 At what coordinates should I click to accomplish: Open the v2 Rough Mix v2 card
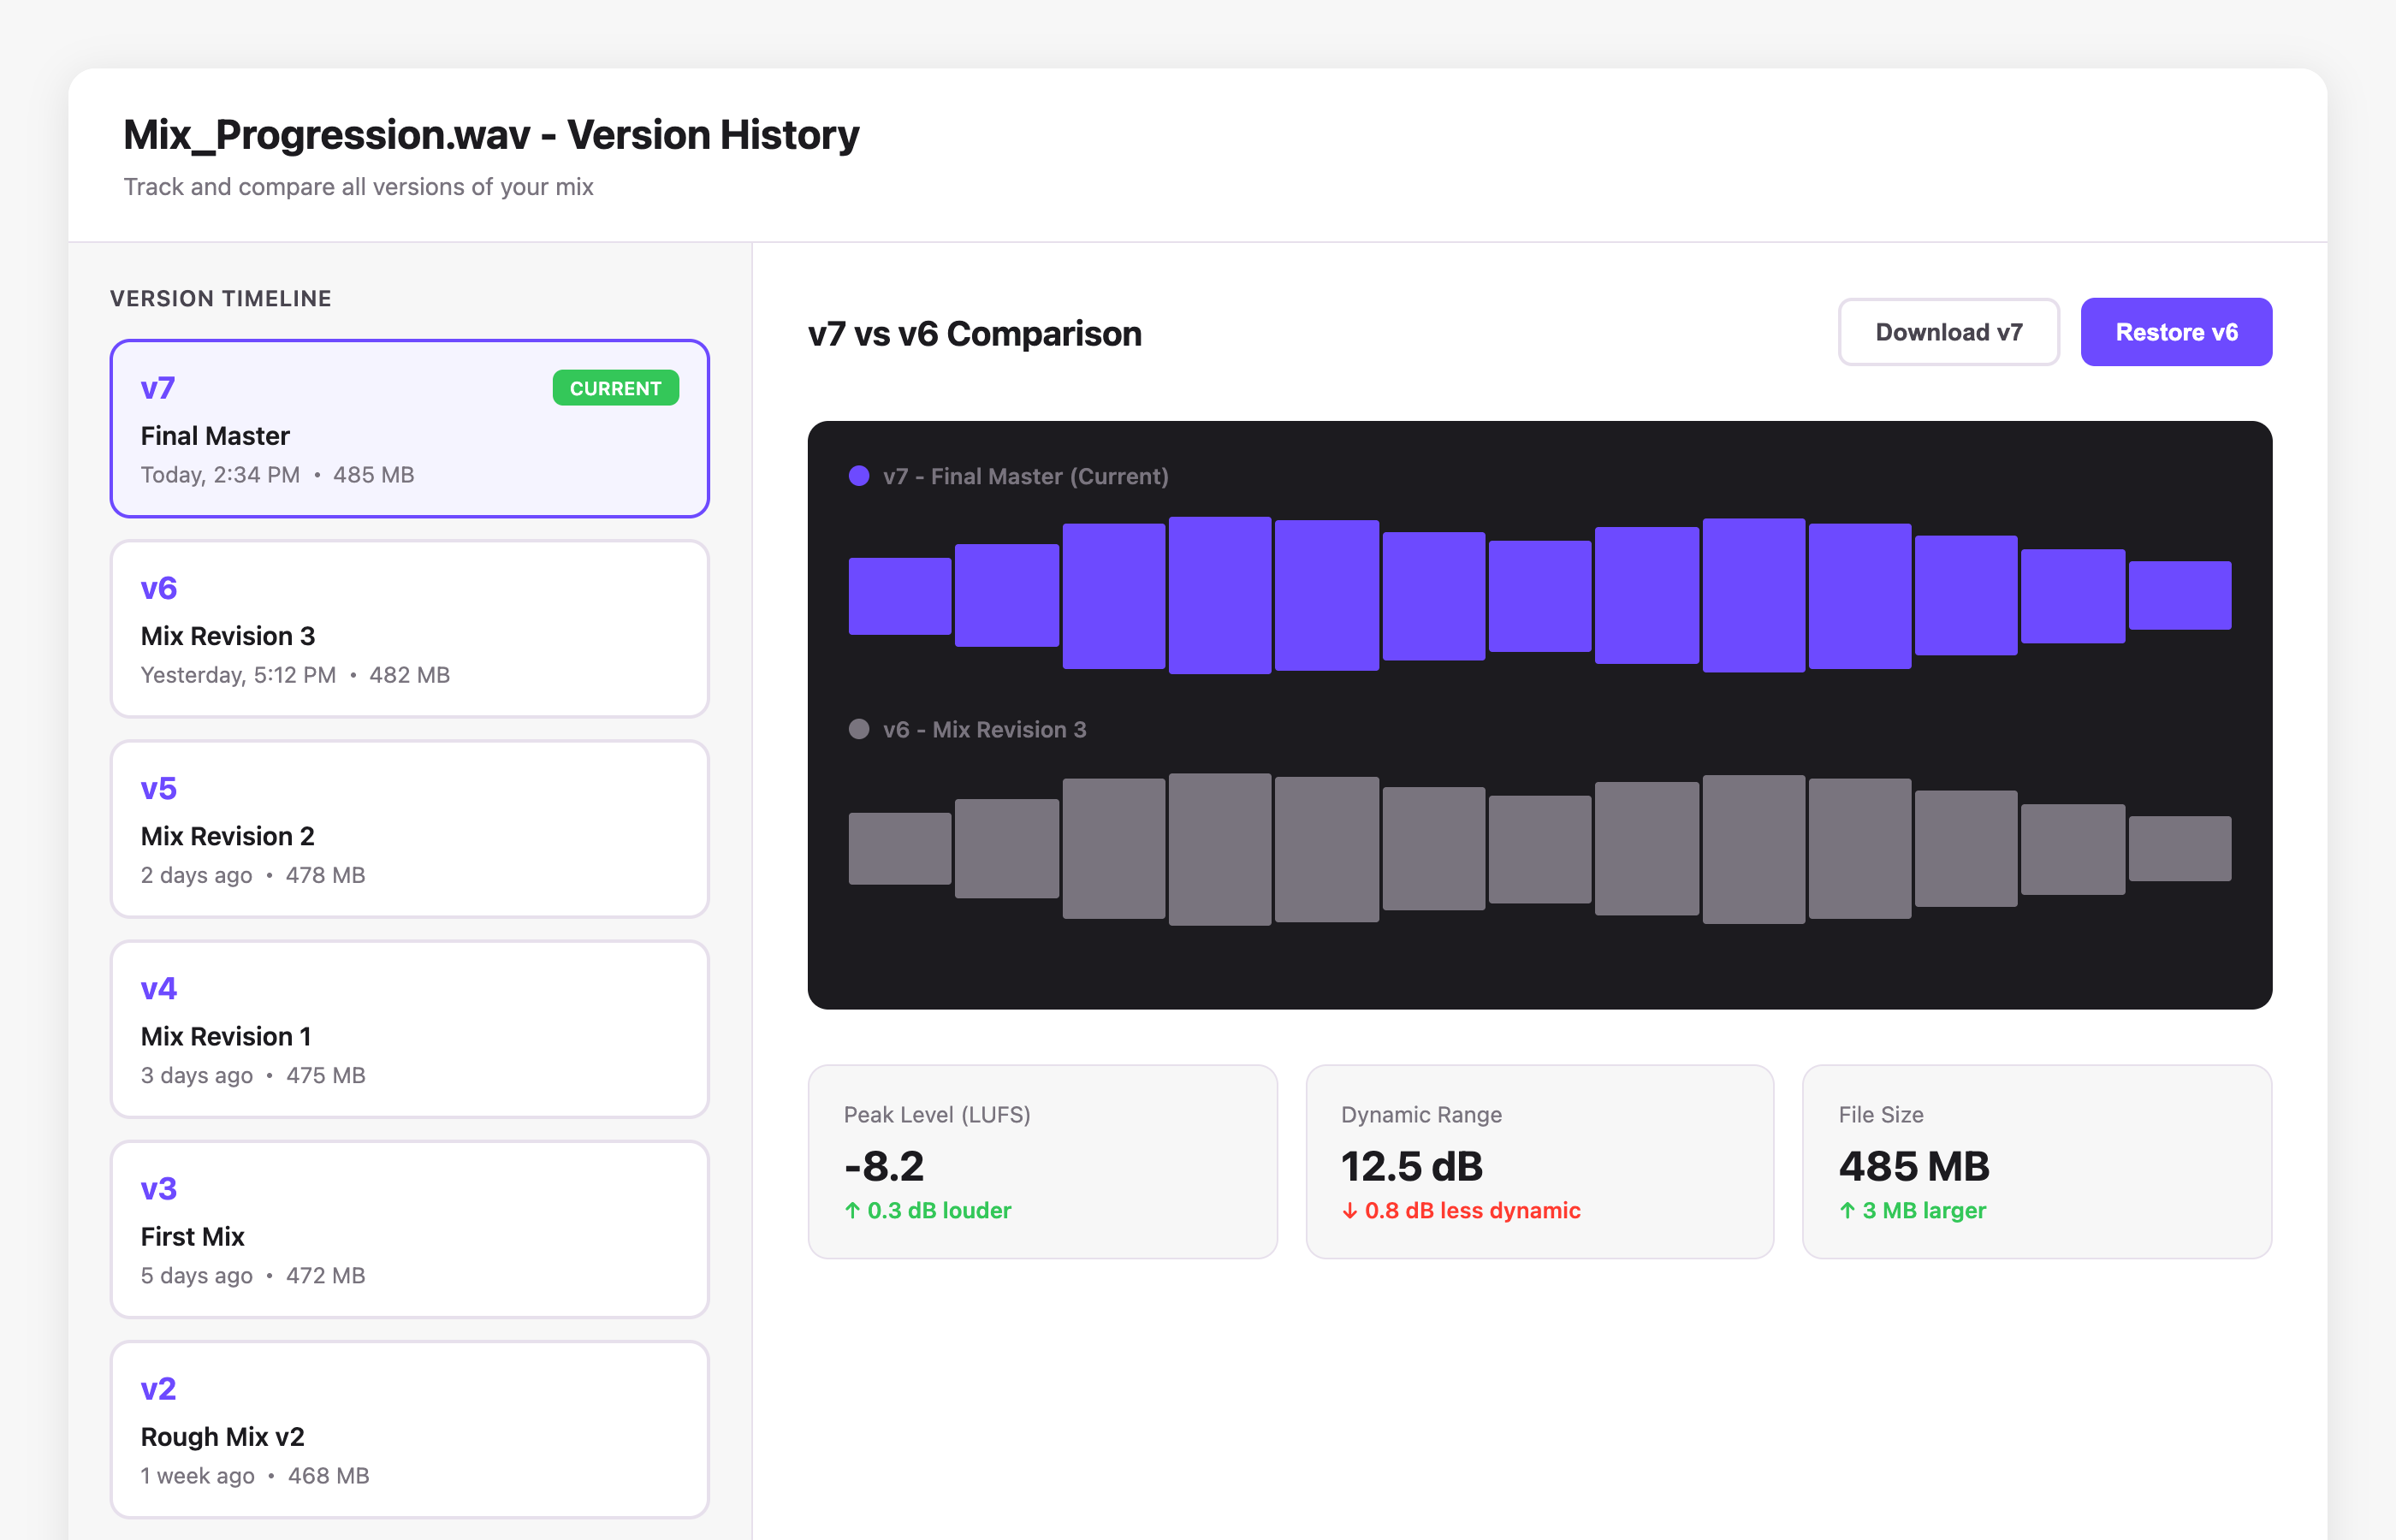(409, 1429)
